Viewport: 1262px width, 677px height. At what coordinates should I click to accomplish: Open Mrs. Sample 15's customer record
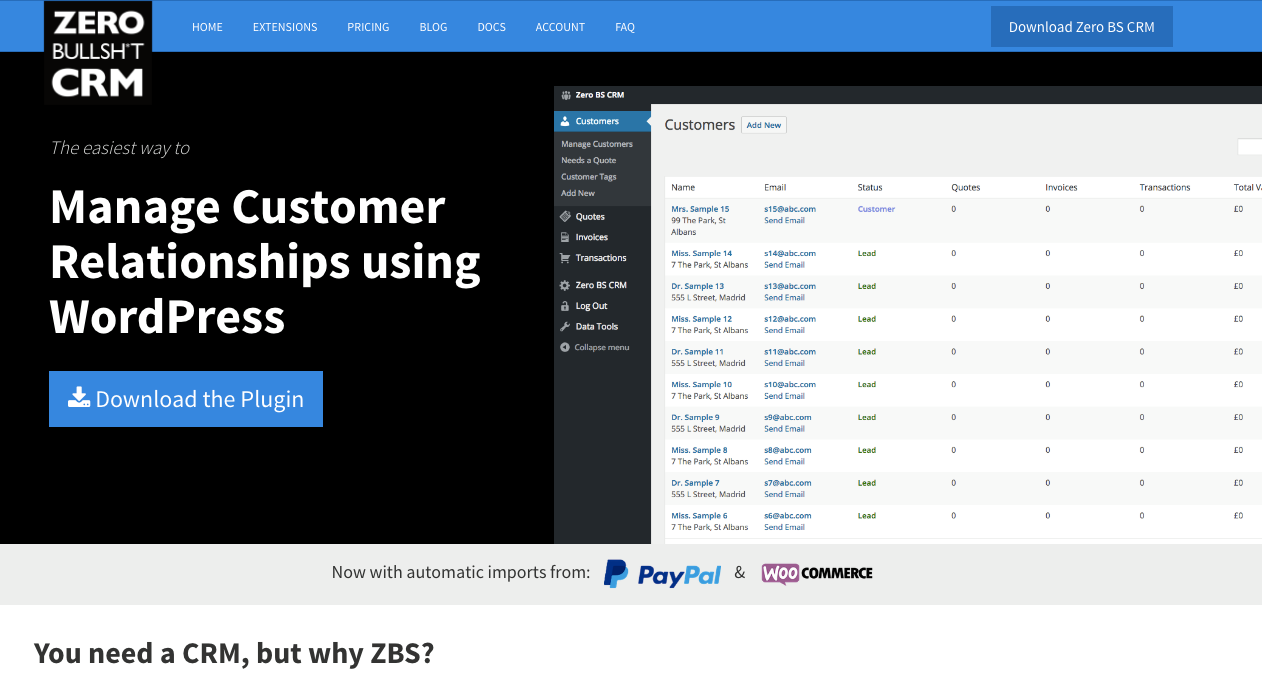coord(702,208)
